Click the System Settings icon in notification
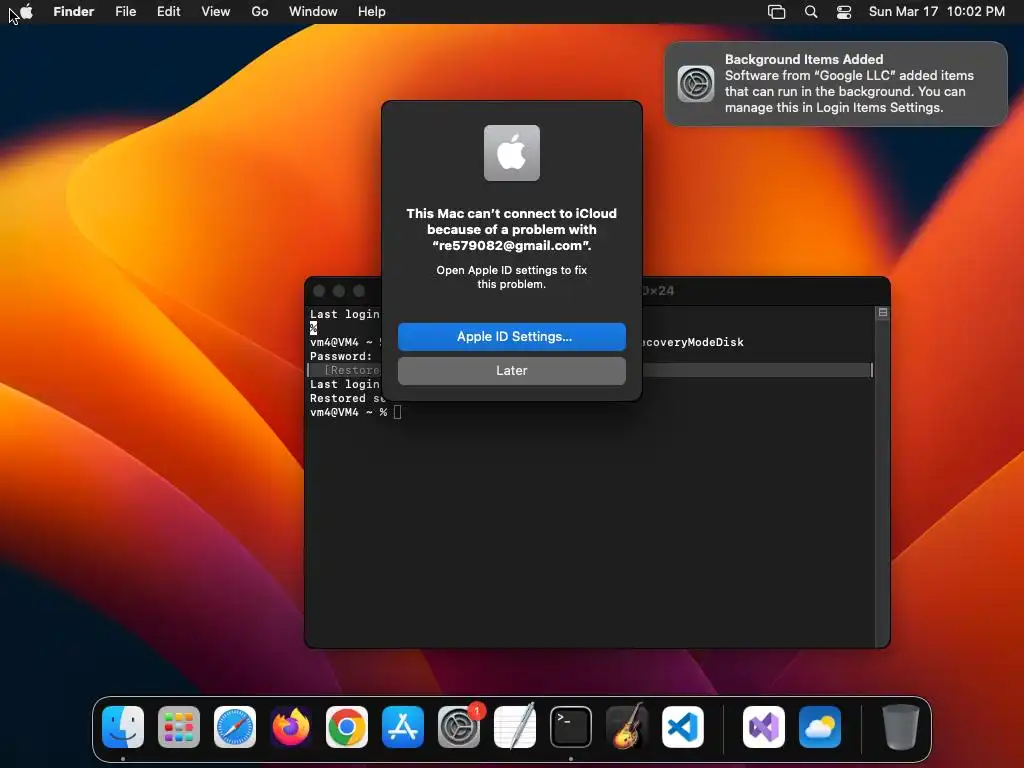This screenshot has width=1024, height=768. tap(696, 84)
